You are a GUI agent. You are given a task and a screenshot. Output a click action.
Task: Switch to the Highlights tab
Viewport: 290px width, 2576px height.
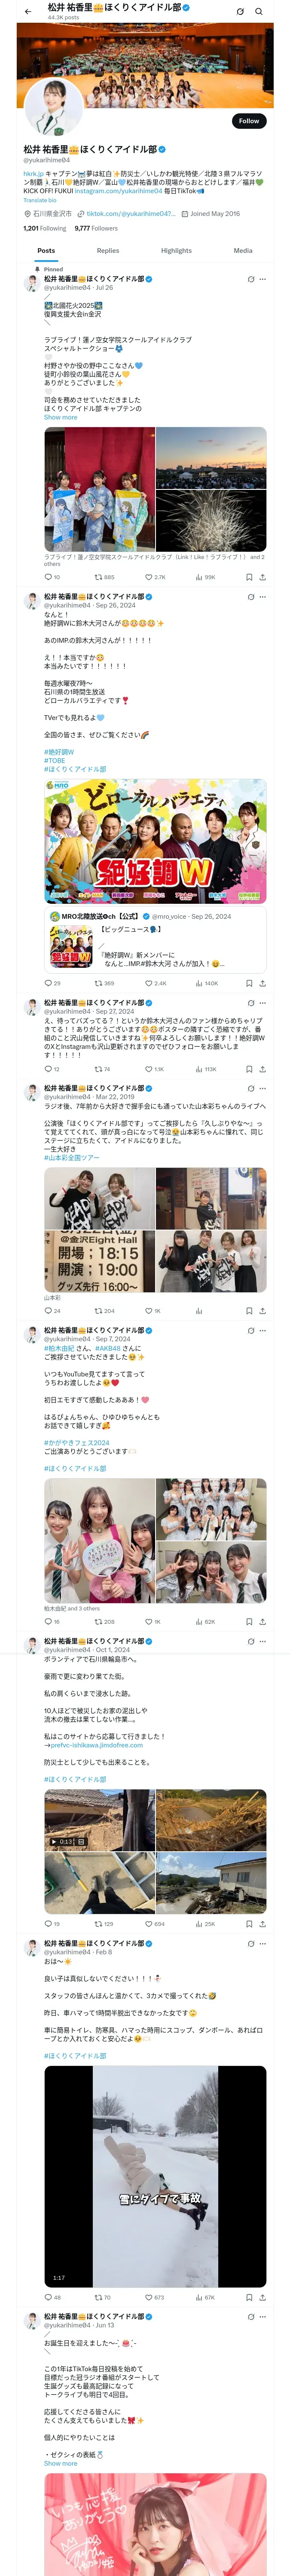click(x=176, y=251)
